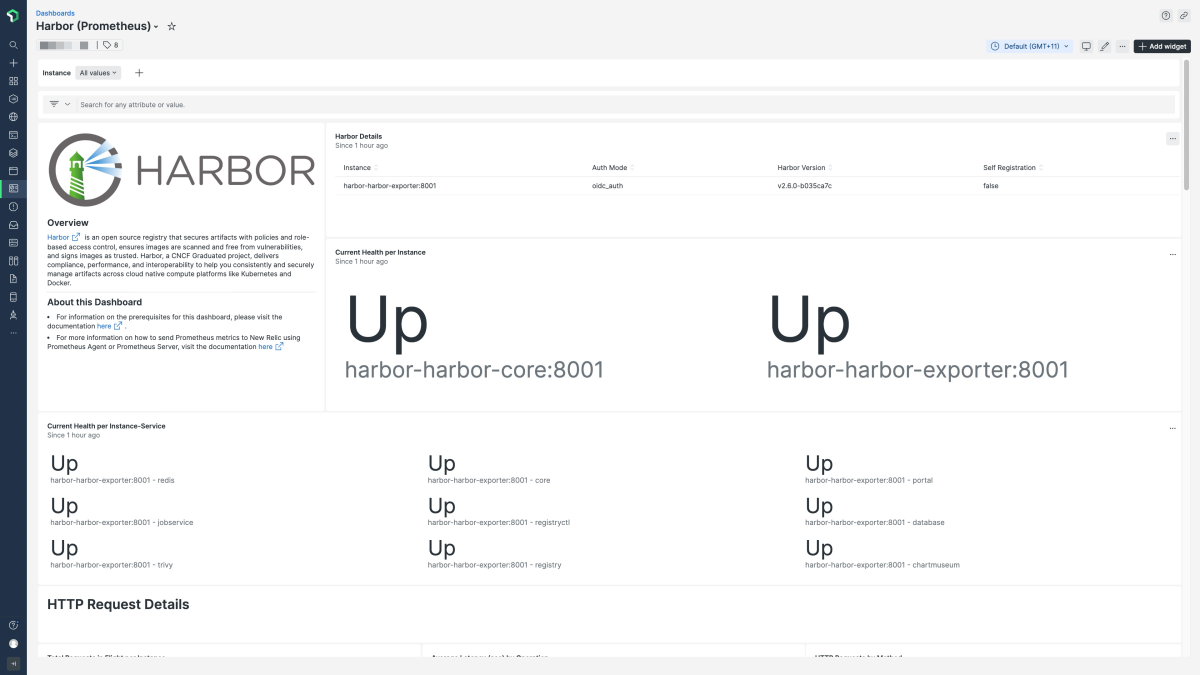Click the HTTP Request Details heading
Viewport: 1200px width, 675px height.
(x=118, y=604)
